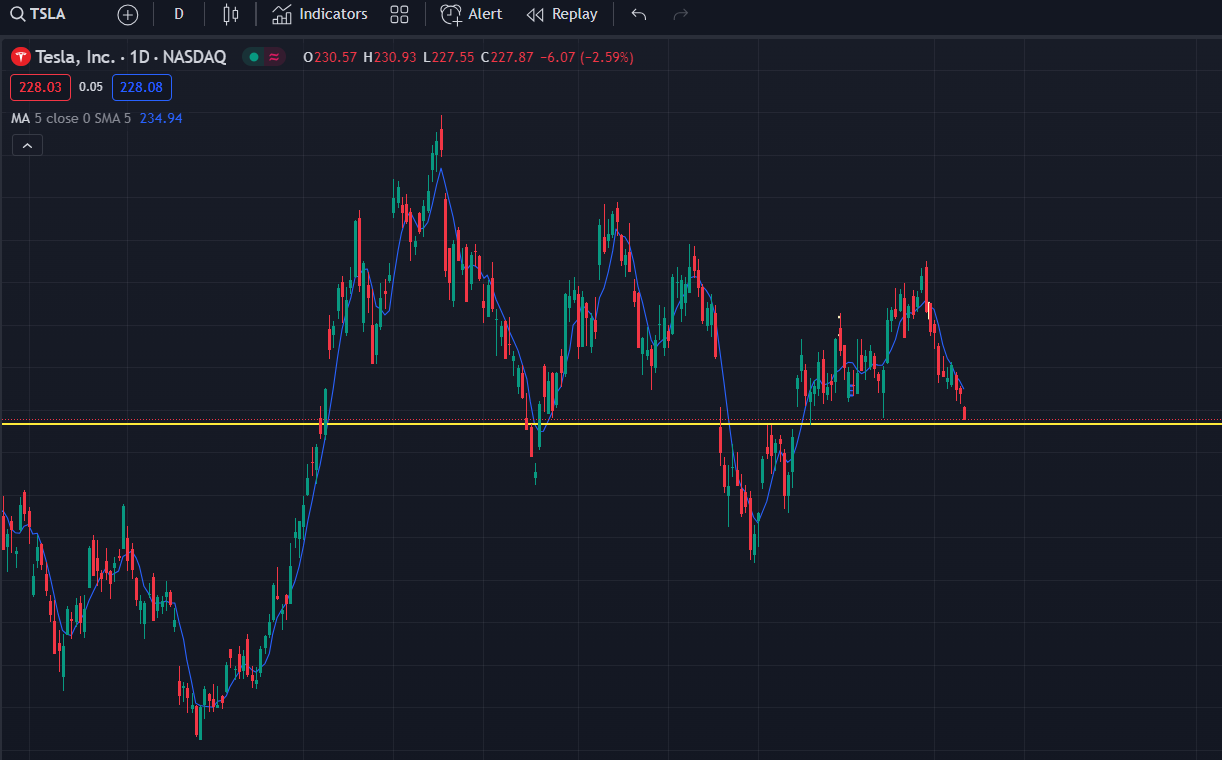Click the redo arrow icon

coord(681,14)
